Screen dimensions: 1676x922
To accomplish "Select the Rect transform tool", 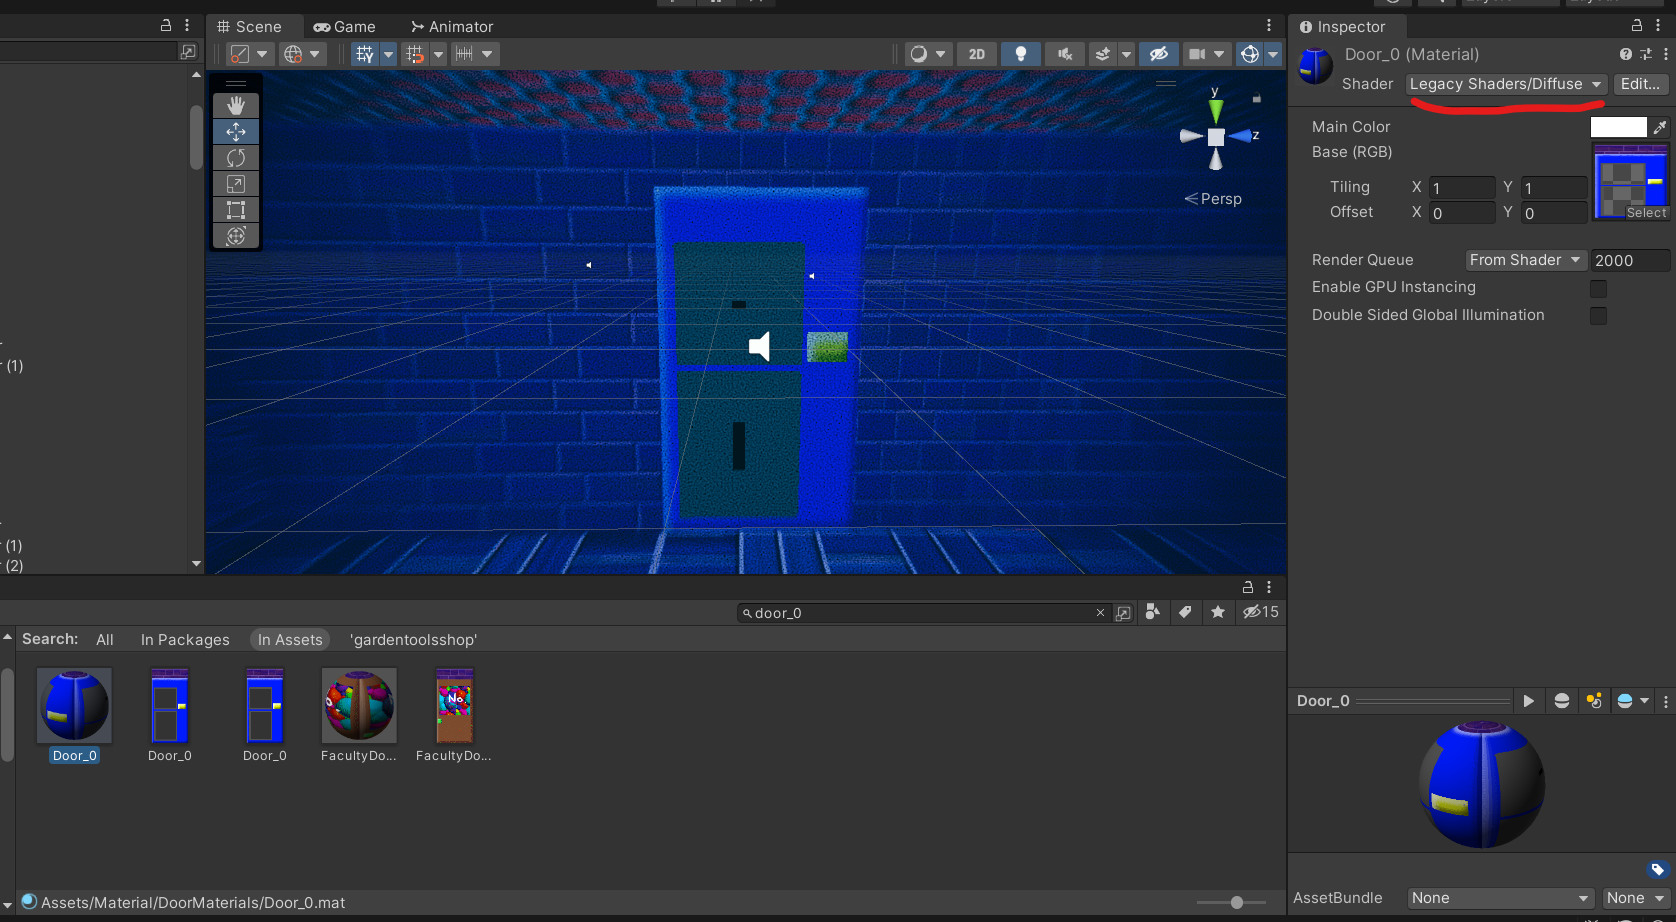I will pos(236,209).
